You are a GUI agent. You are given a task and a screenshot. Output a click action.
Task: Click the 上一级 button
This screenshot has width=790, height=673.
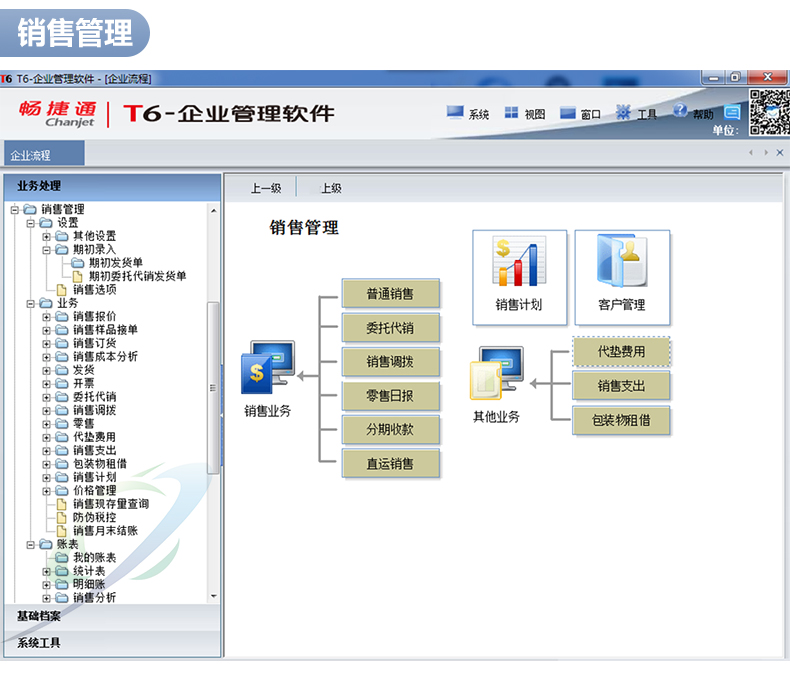click(266, 188)
